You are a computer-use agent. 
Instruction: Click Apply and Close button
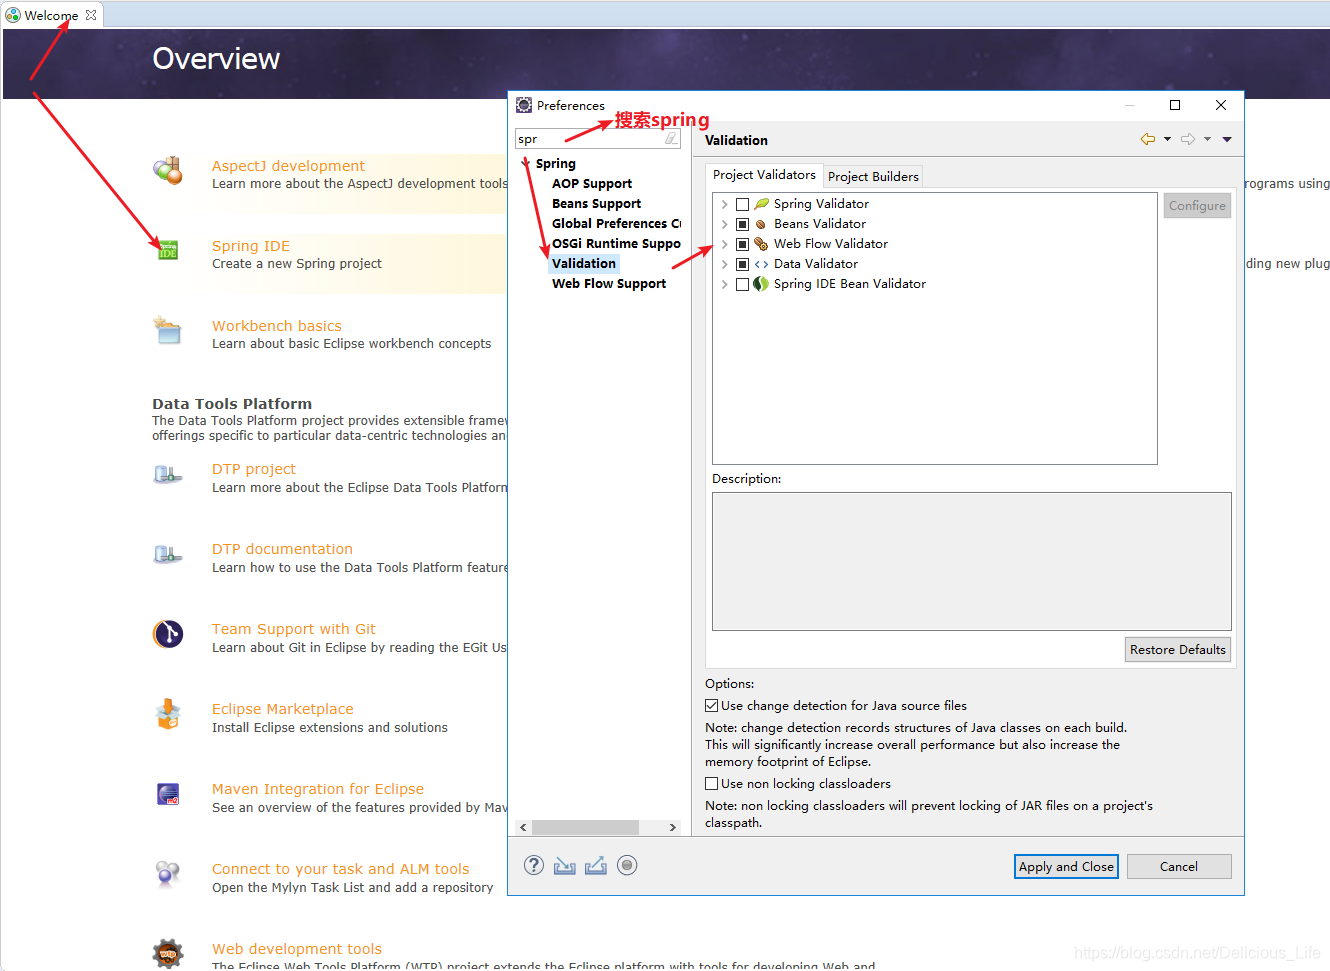(1066, 867)
